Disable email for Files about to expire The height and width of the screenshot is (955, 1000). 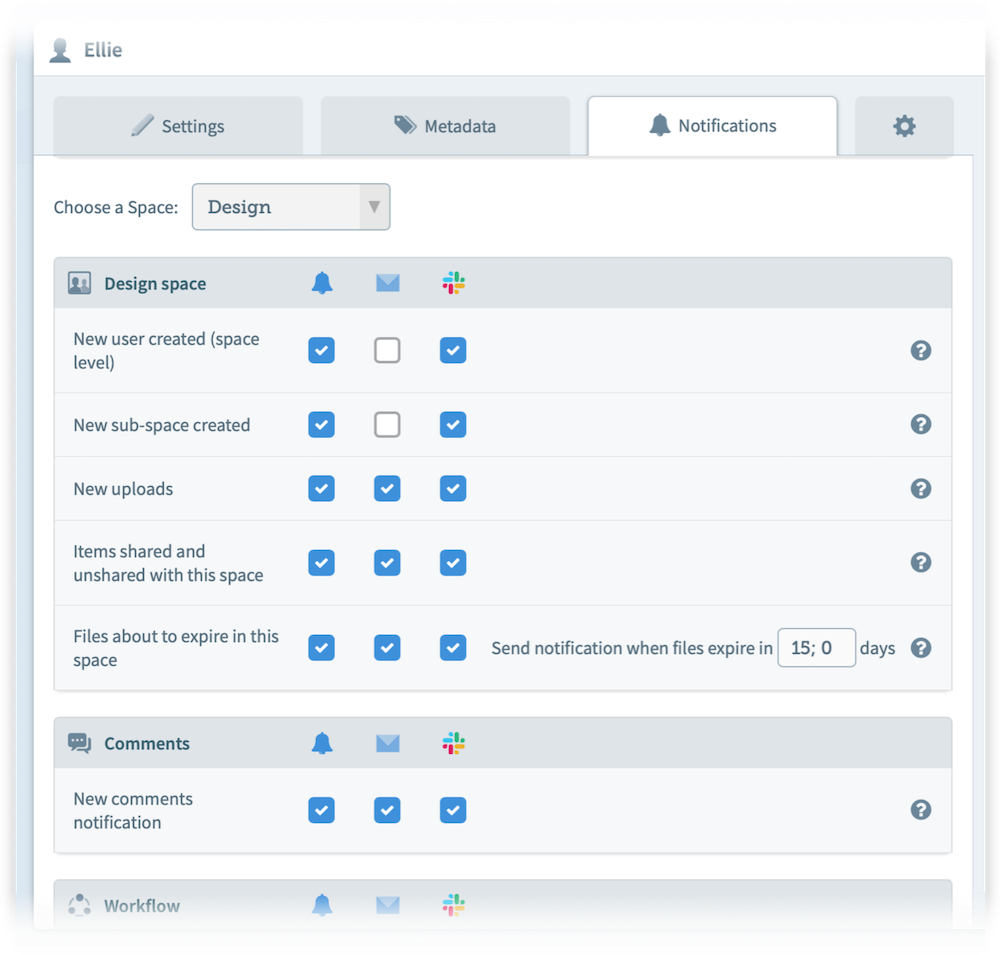[x=387, y=648]
